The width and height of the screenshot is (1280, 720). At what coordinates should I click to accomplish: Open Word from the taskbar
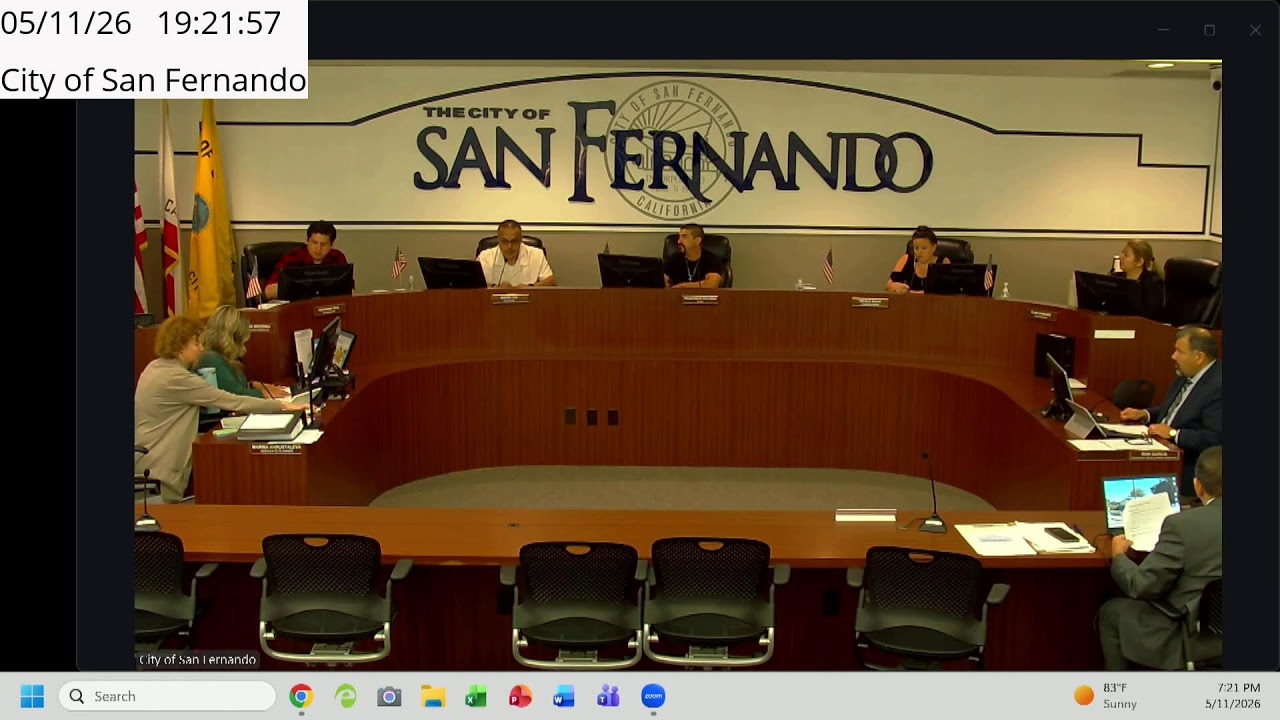564,696
